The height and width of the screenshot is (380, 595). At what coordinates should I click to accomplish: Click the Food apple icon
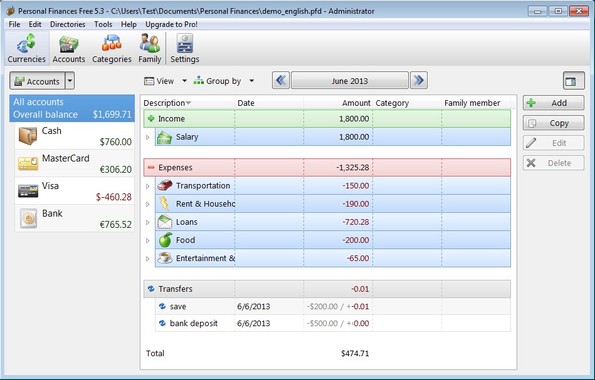(165, 240)
